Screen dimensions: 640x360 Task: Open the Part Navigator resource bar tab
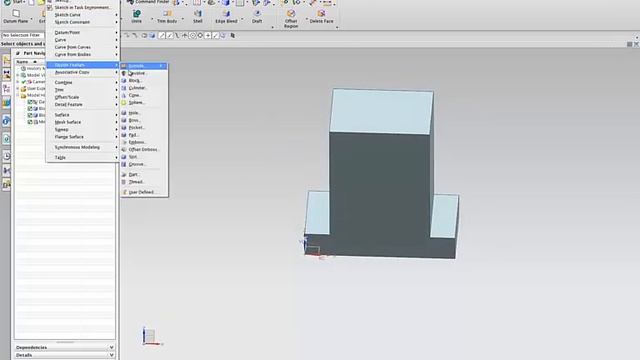(x=7, y=89)
